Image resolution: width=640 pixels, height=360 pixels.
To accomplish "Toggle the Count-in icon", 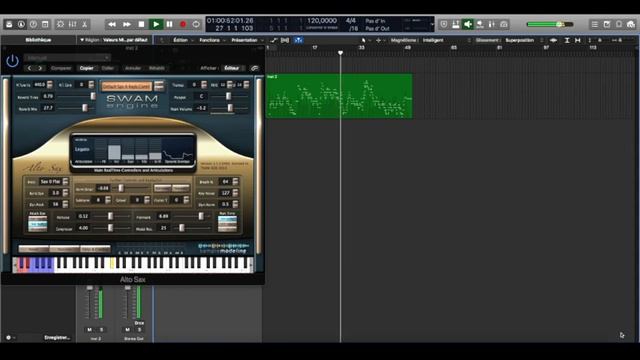I will click(x=480, y=24).
